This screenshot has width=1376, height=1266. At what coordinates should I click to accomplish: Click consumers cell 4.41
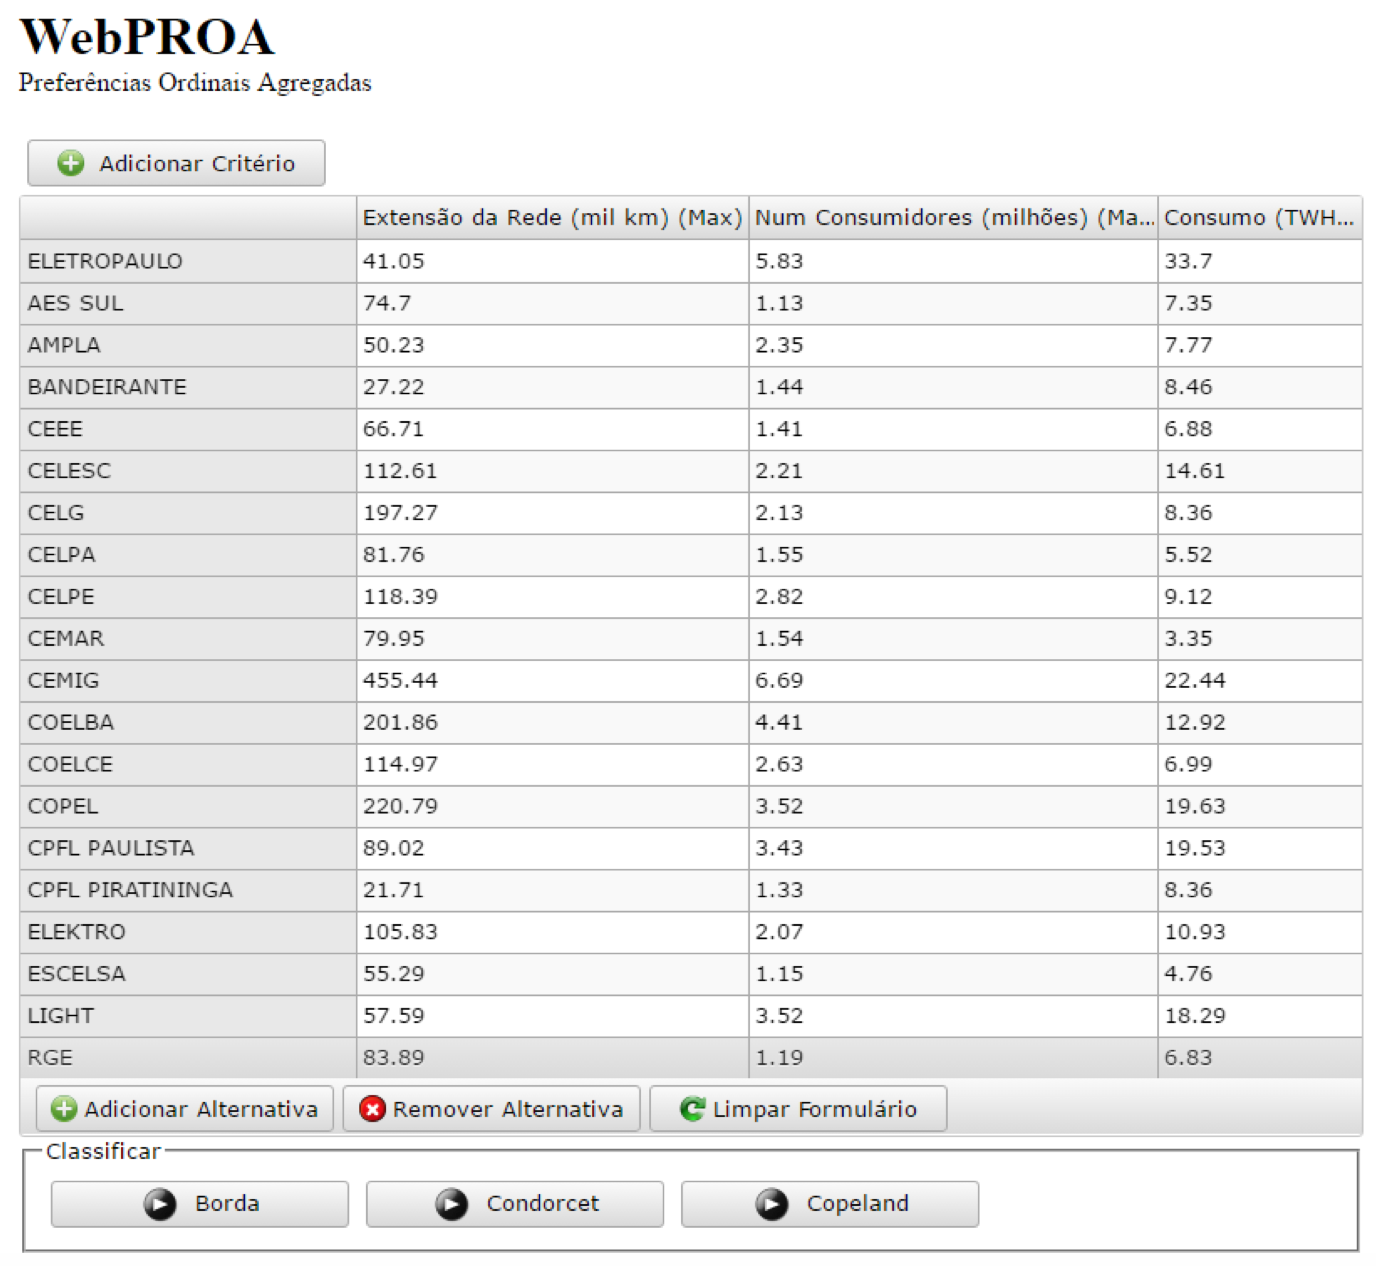coord(954,723)
